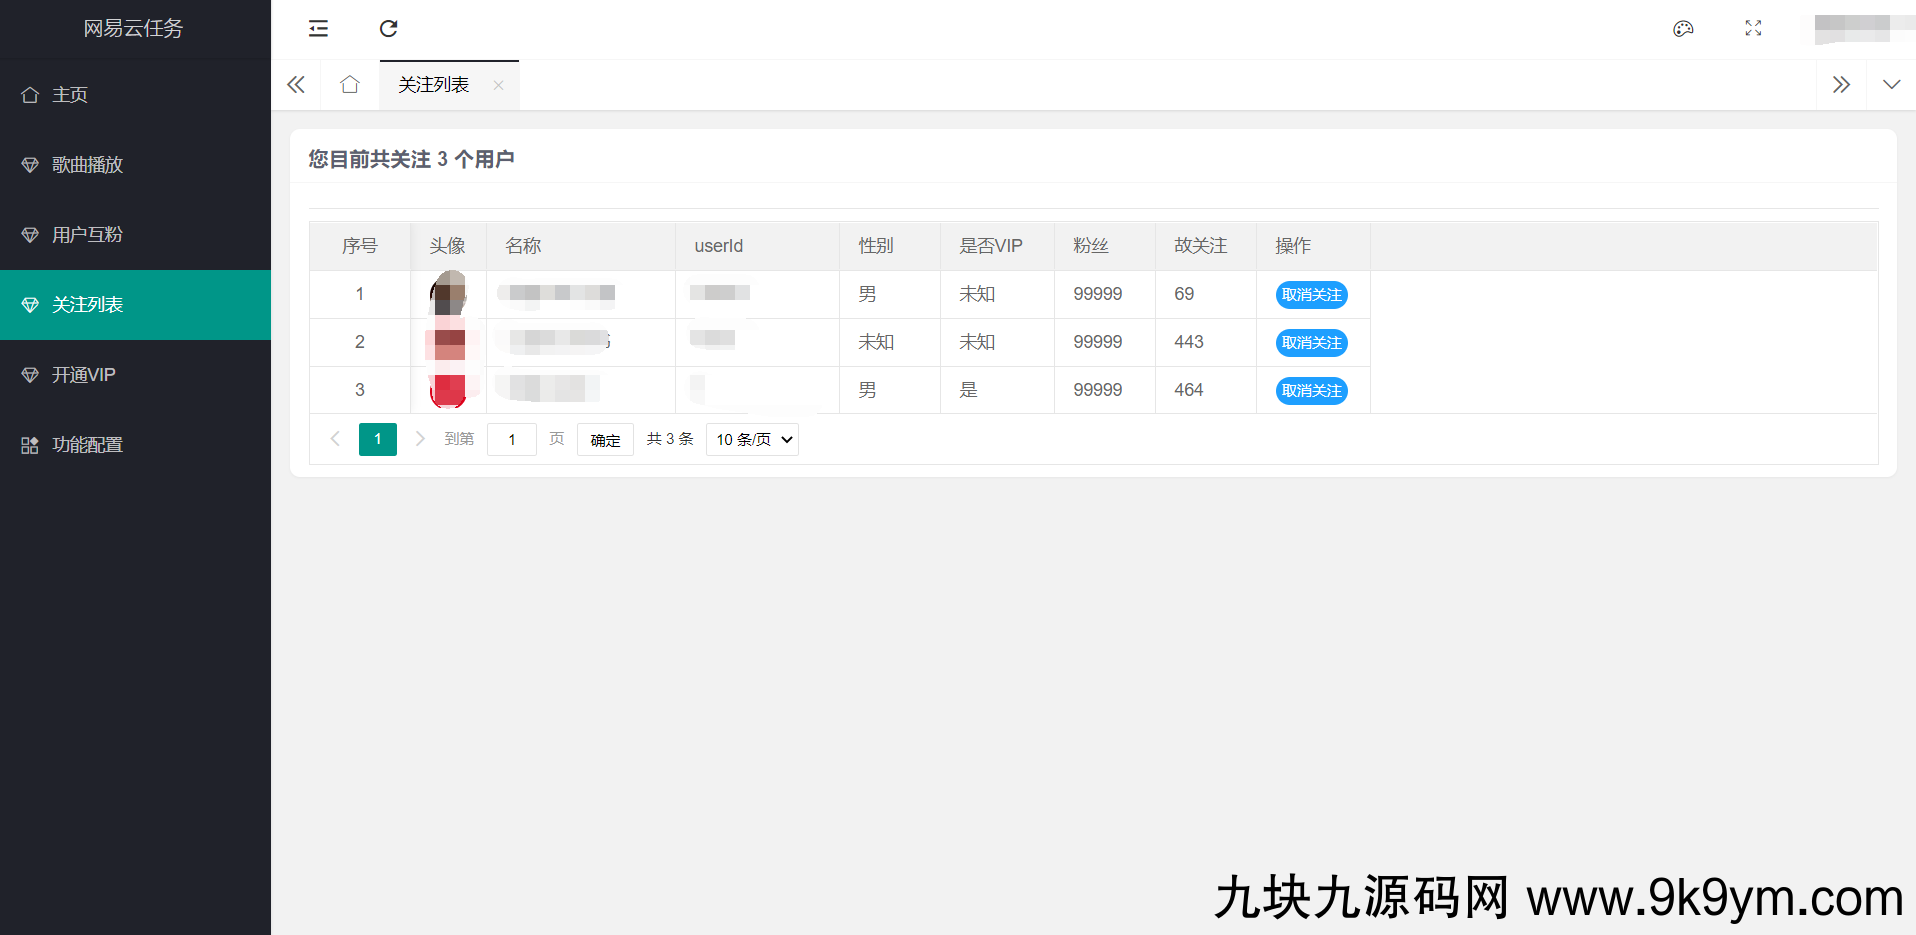Image resolution: width=1916 pixels, height=935 pixels.
Task: Switch to the 关注列表 tab
Action: [x=433, y=85]
